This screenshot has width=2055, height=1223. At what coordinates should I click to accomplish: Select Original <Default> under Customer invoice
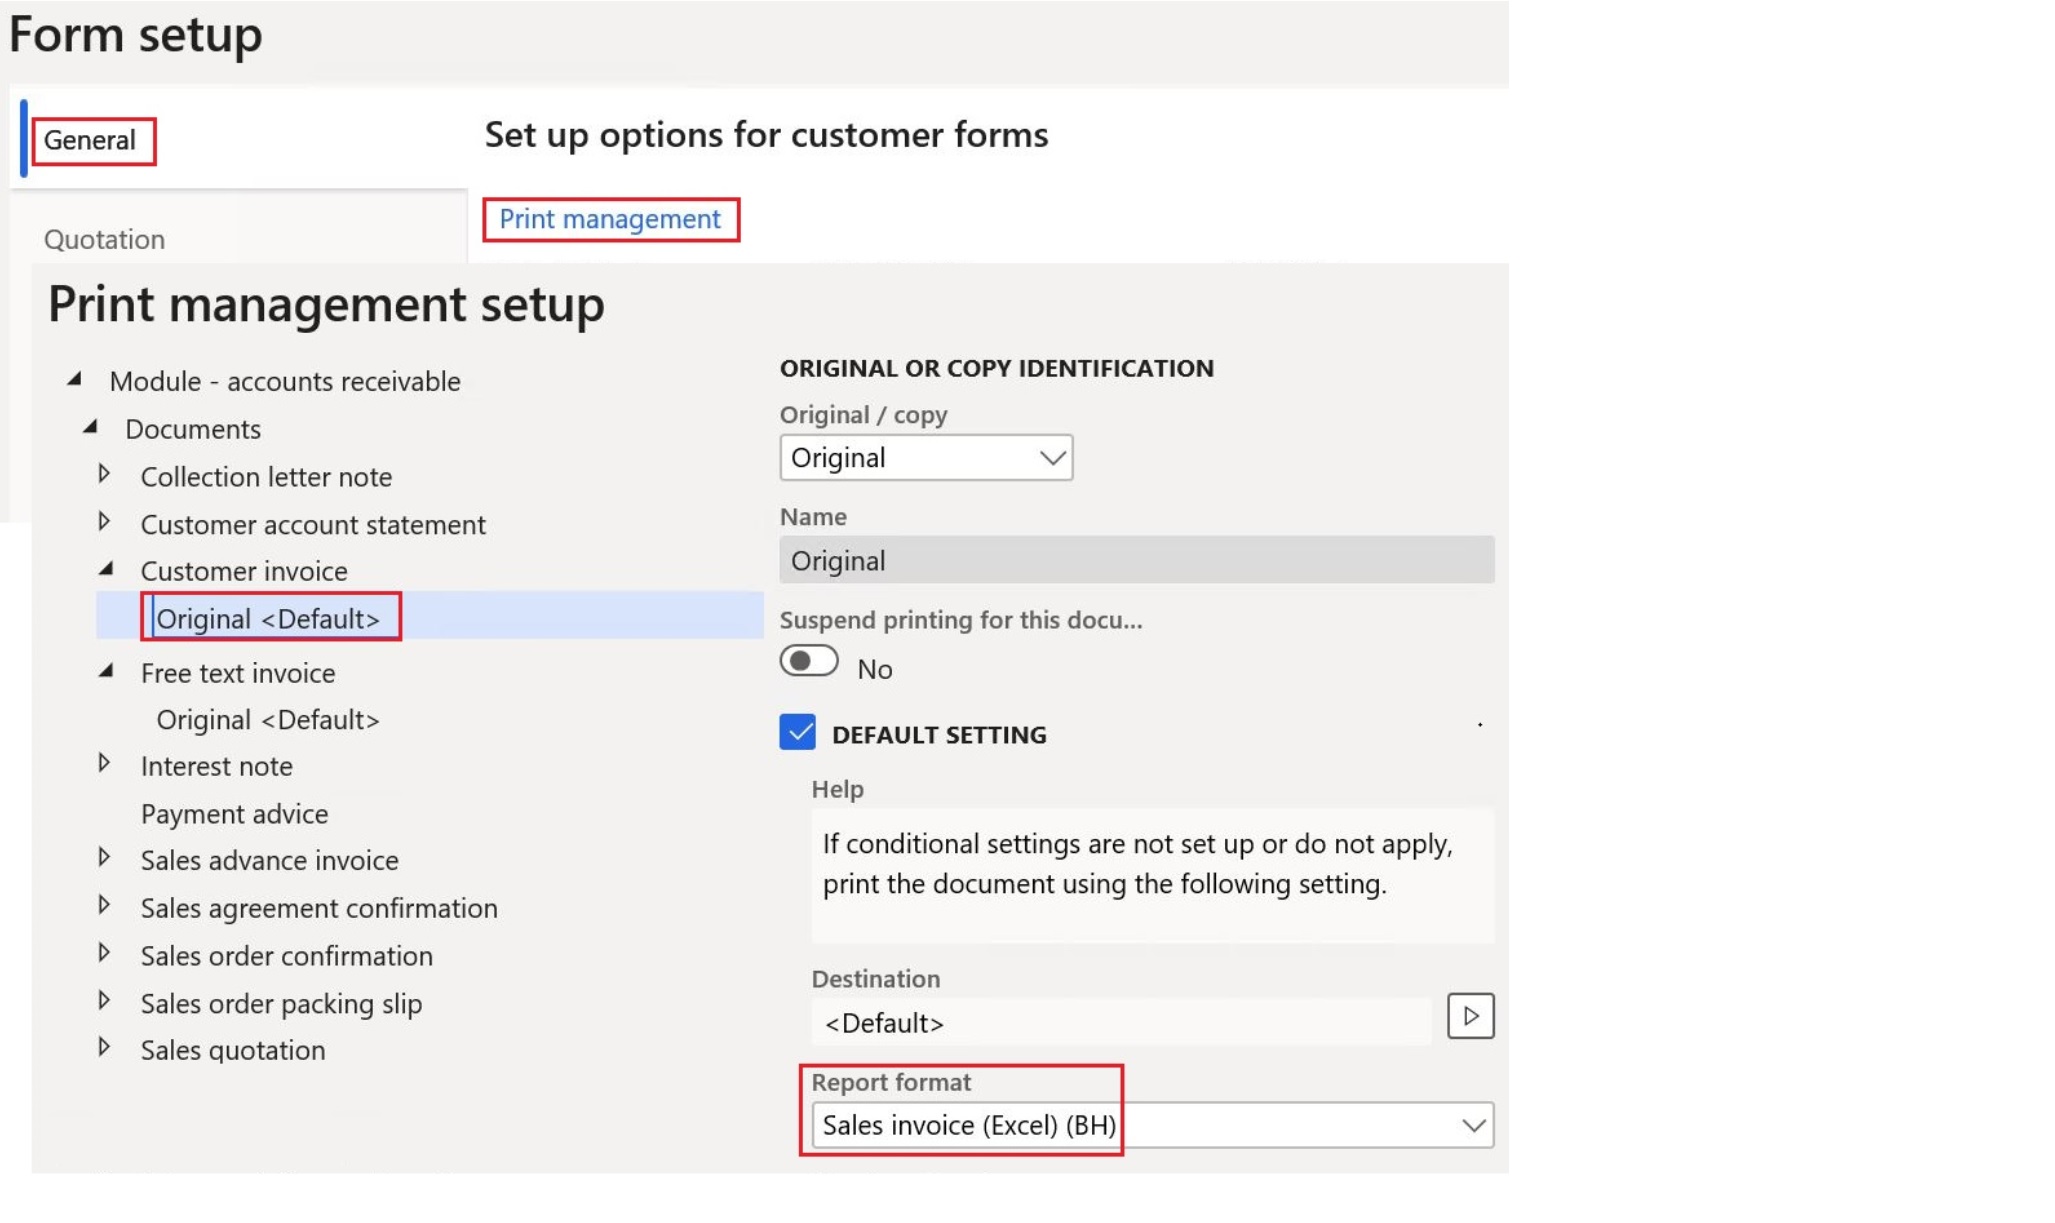(x=269, y=616)
